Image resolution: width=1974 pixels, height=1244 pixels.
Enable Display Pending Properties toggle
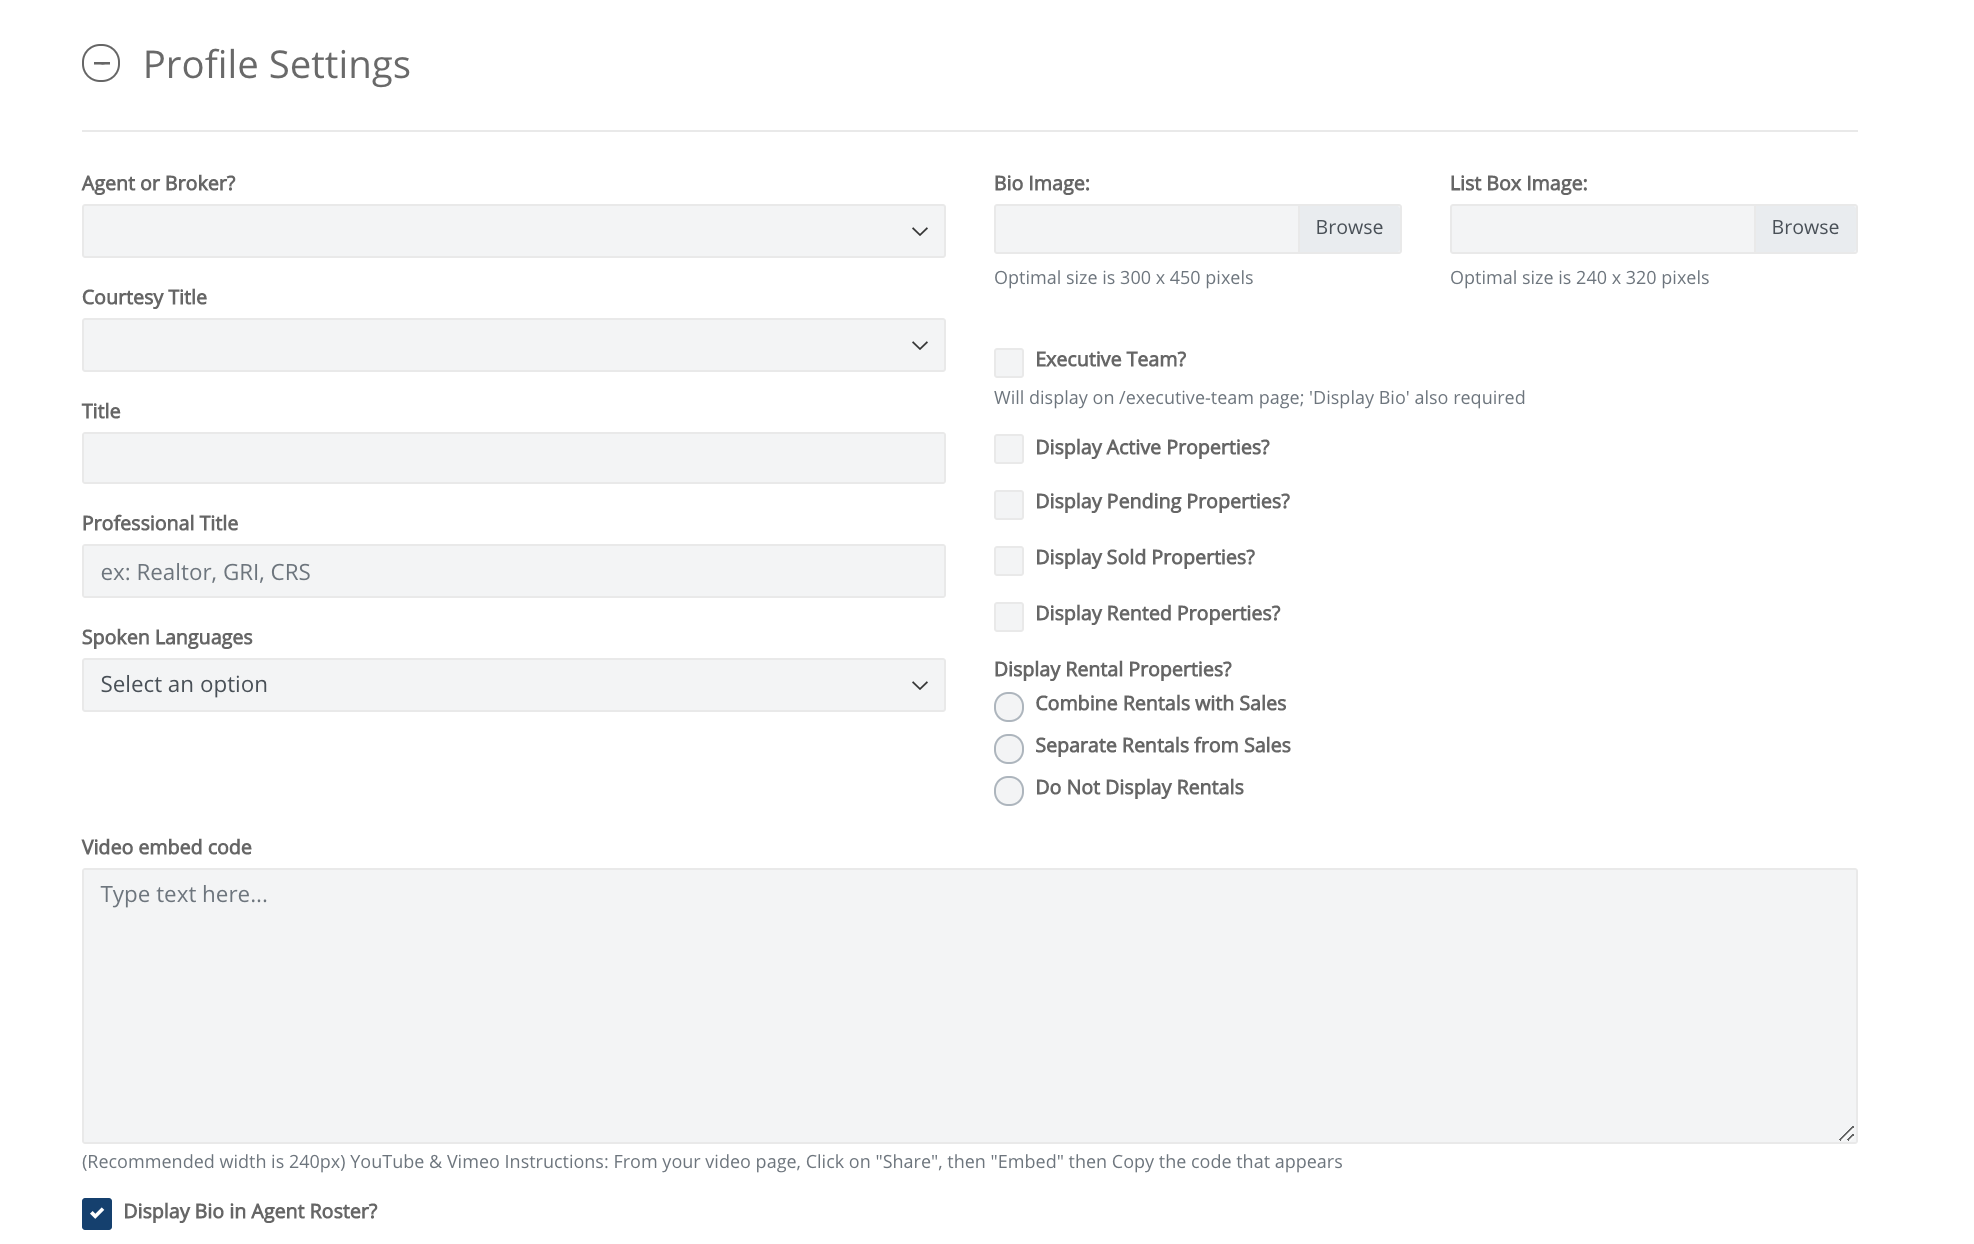tap(1007, 503)
